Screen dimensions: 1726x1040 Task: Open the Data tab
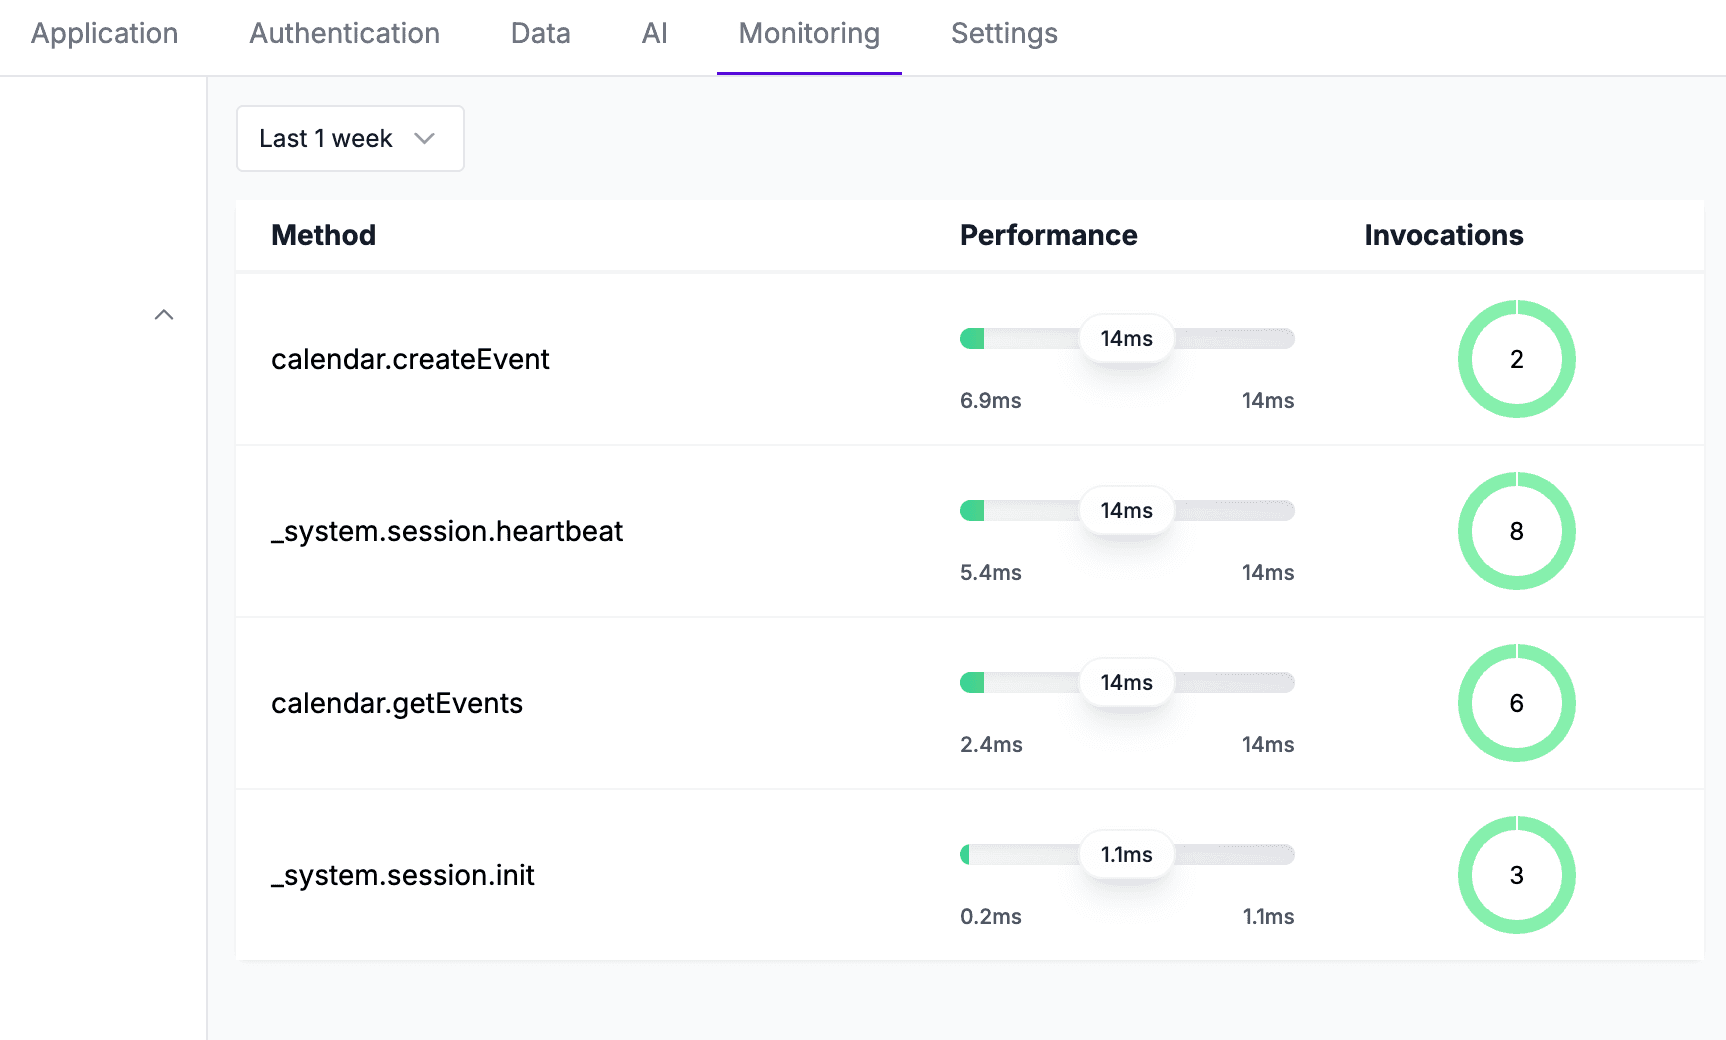point(540,33)
